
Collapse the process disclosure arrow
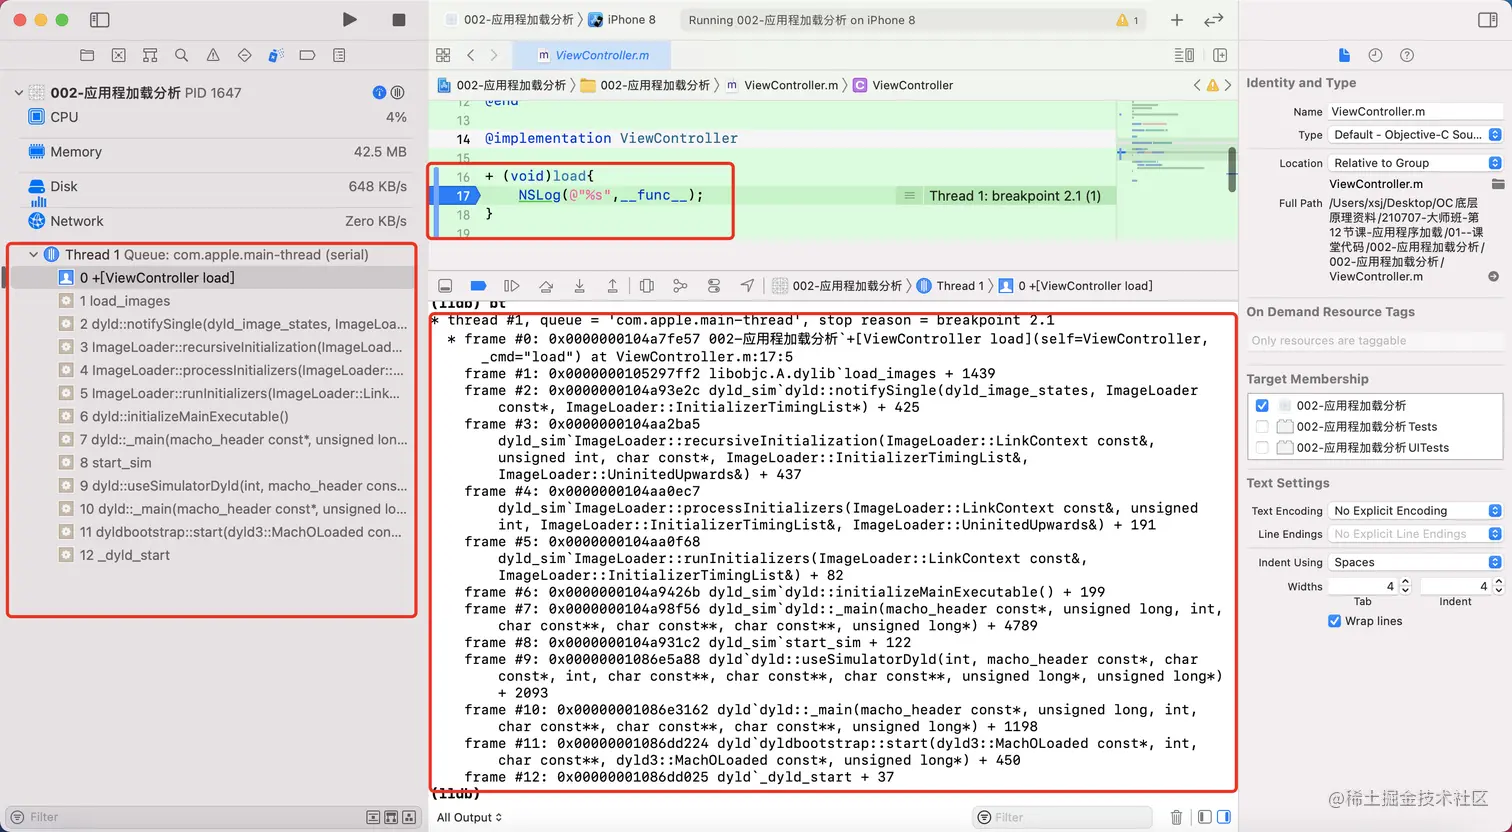pyautogui.click(x=19, y=93)
